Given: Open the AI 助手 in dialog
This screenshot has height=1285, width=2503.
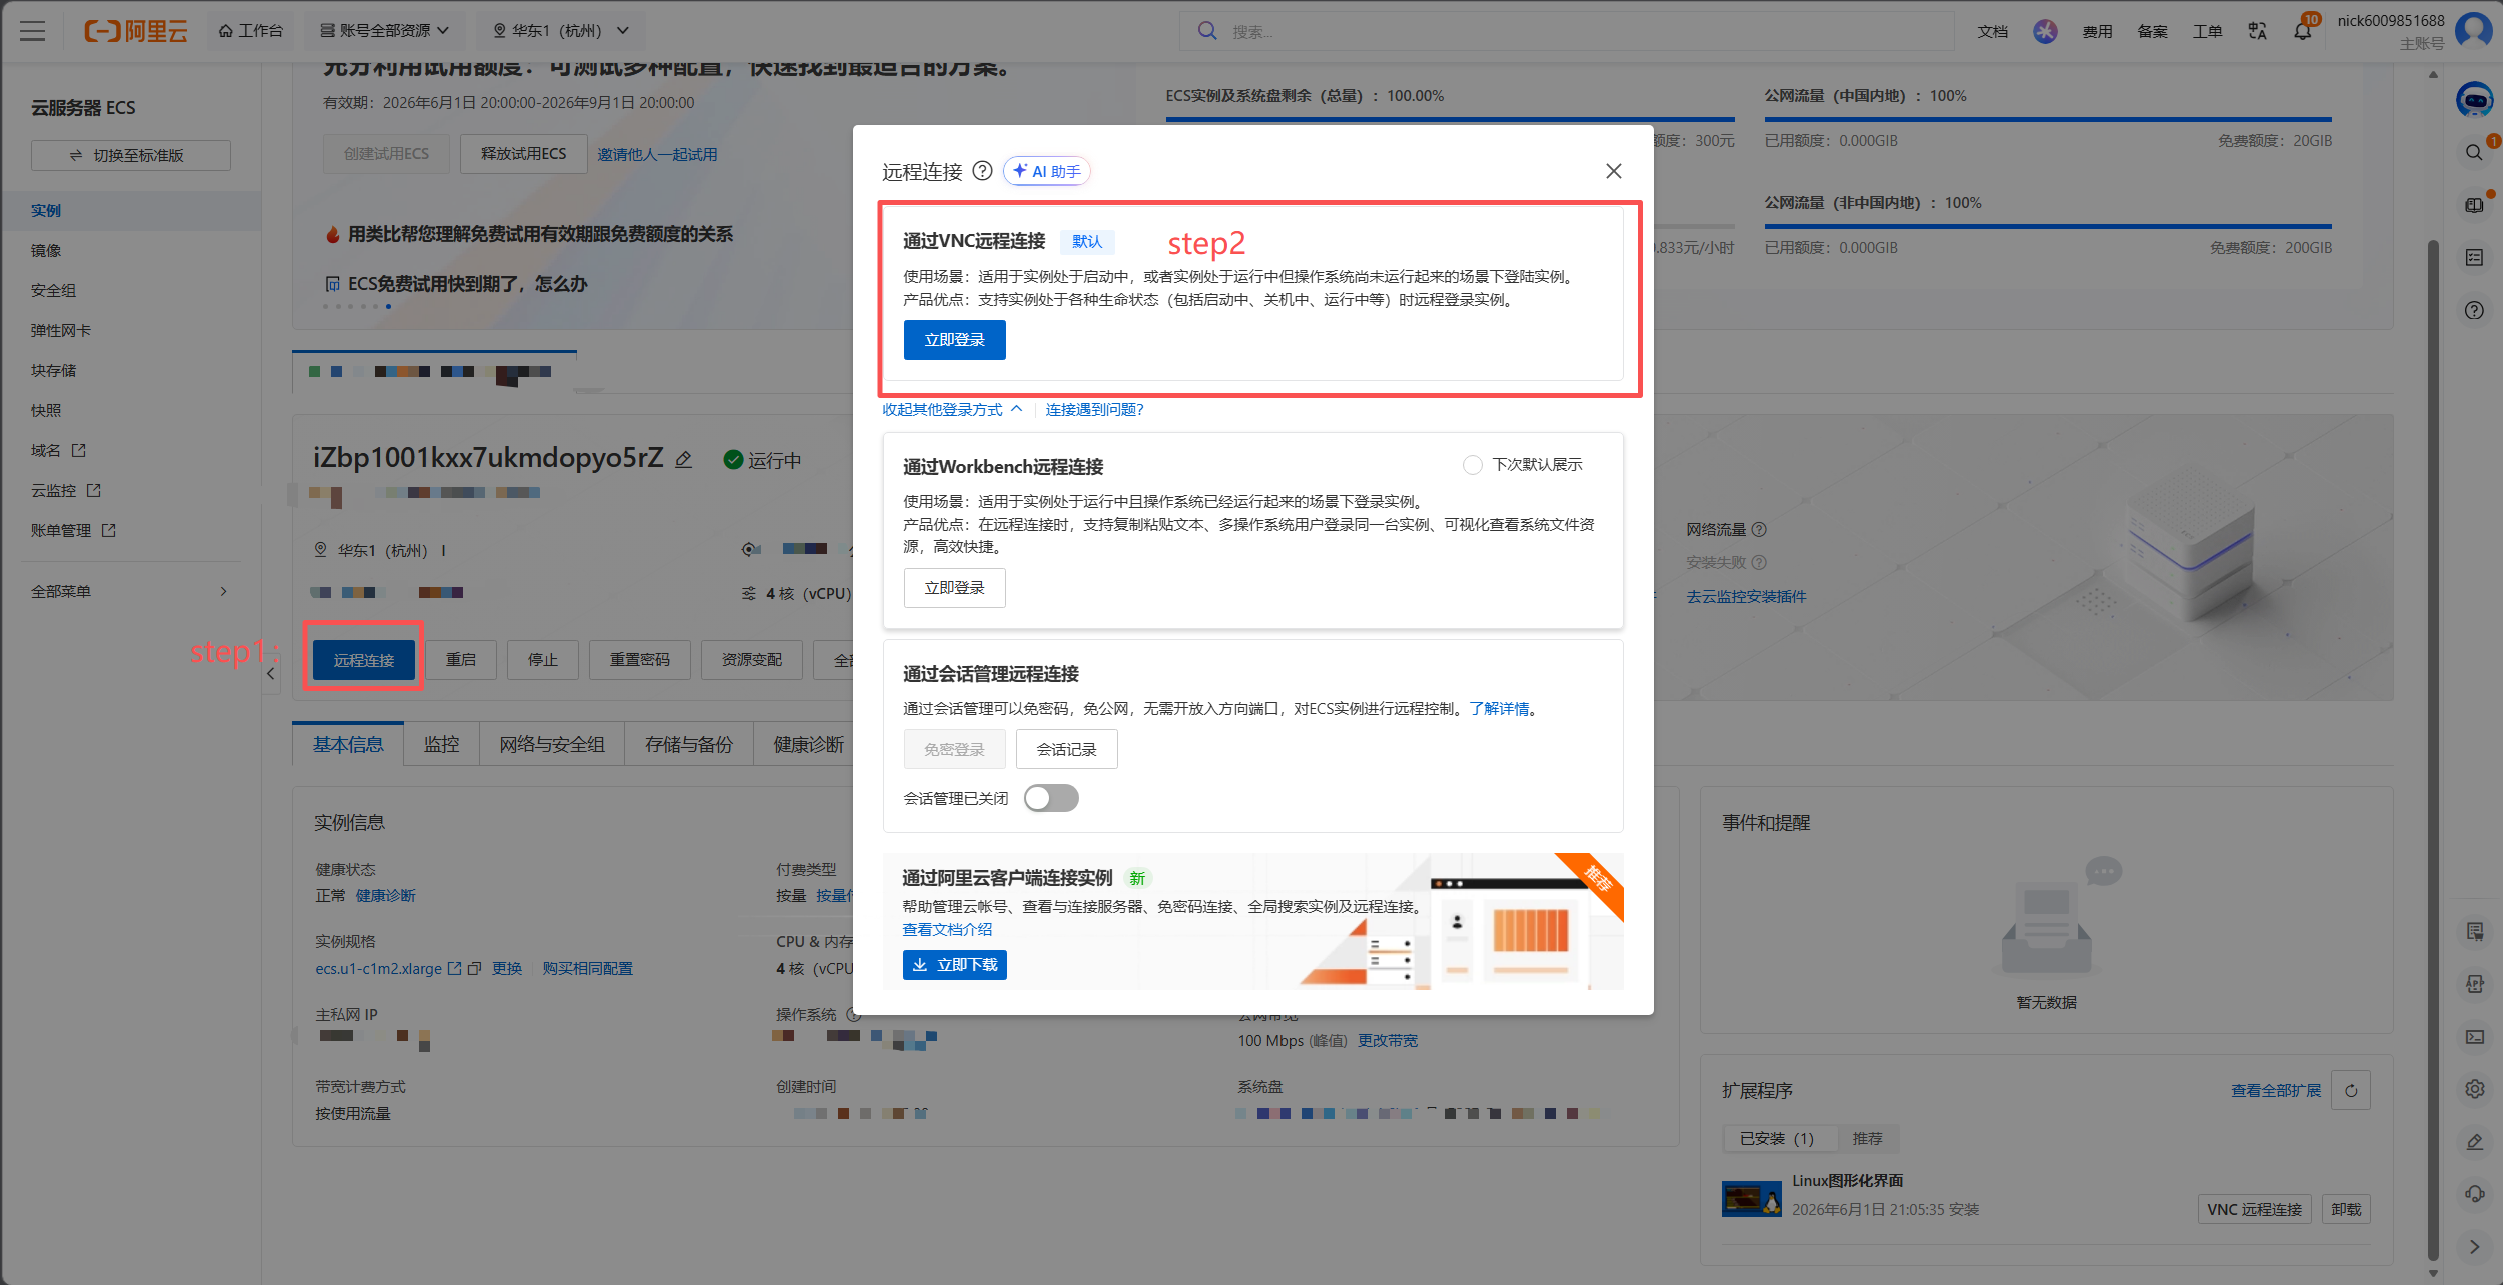Looking at the screenshot, I should (x=1047, y=171).
